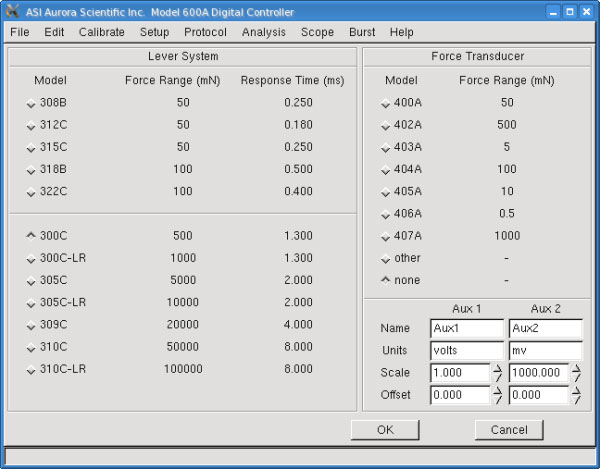The width and height of the screenshot is (600, 469).
Task: Select the 'other' force transducer option
Action: [385, 259]
